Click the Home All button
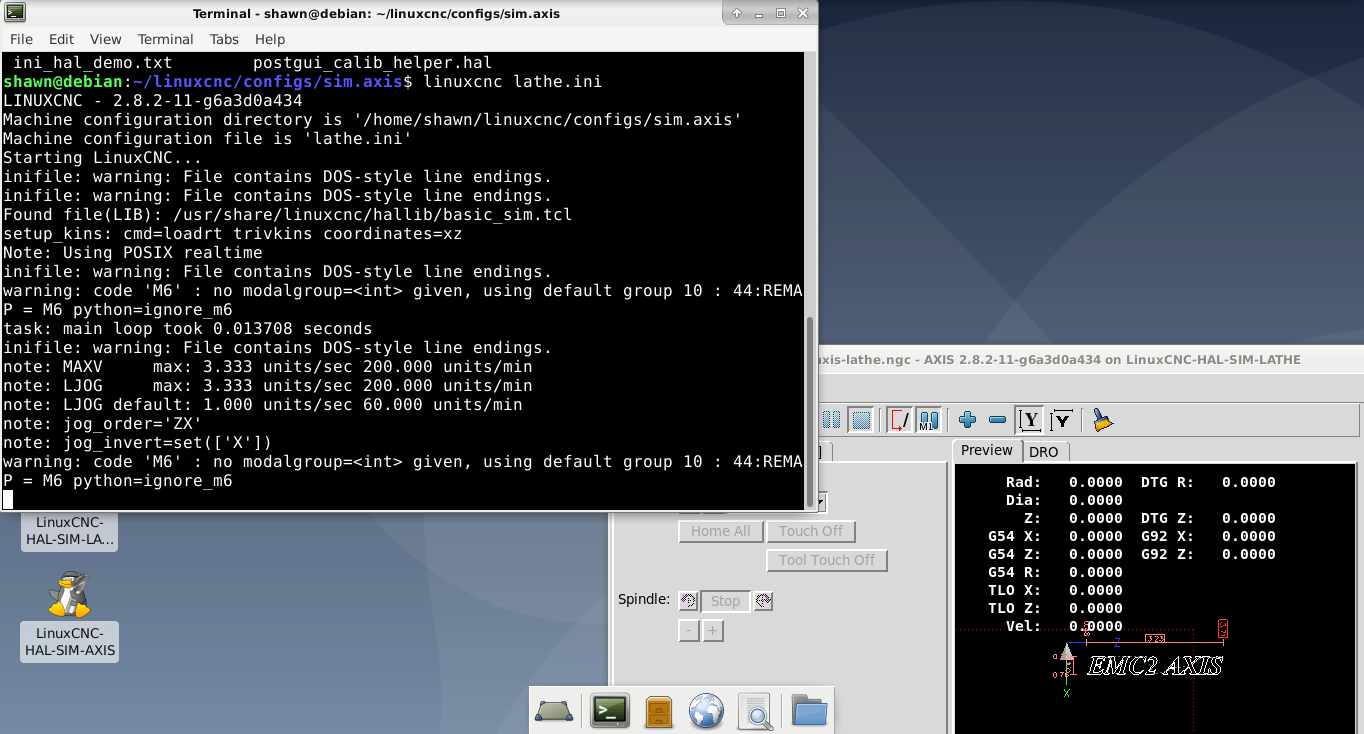The image size is (1364, 734). (720, 531)
